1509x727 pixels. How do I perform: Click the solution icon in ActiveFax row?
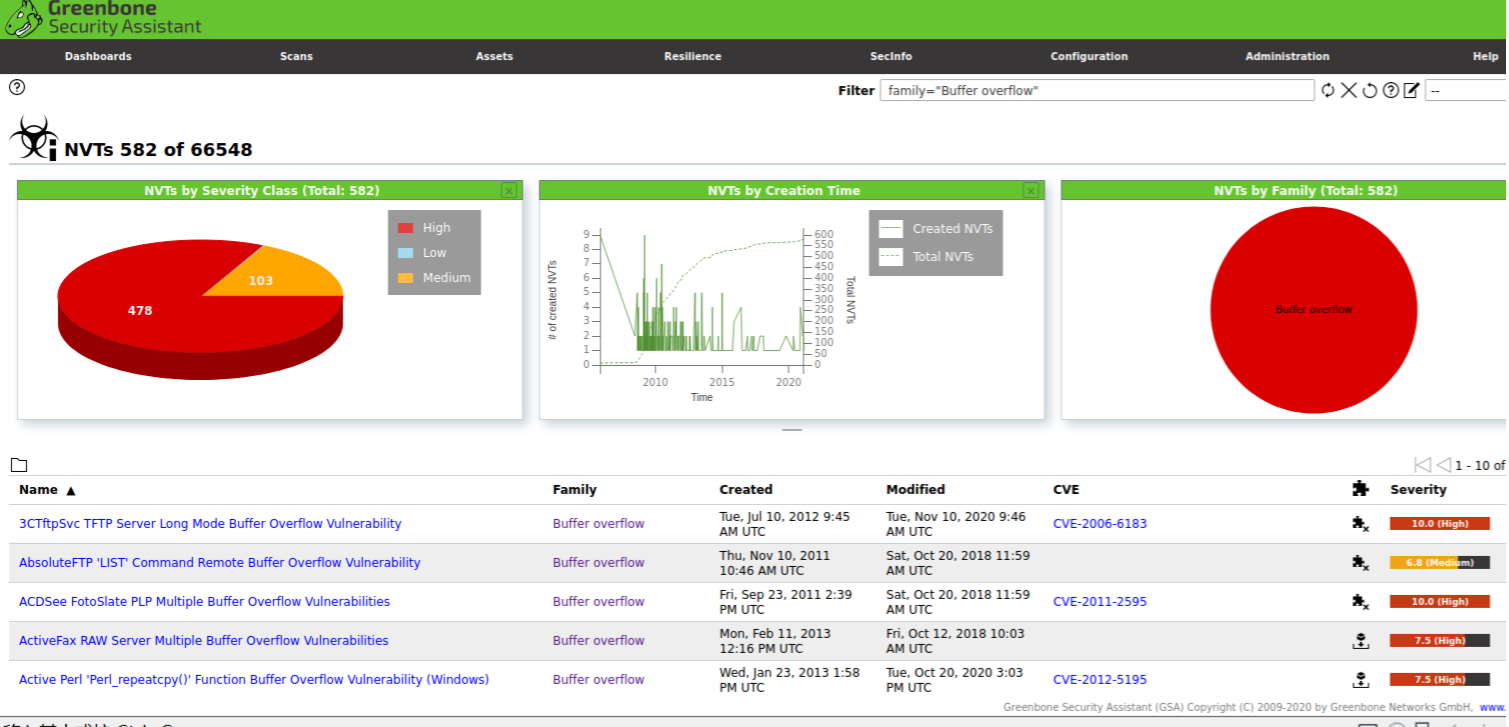(1360, 641)
